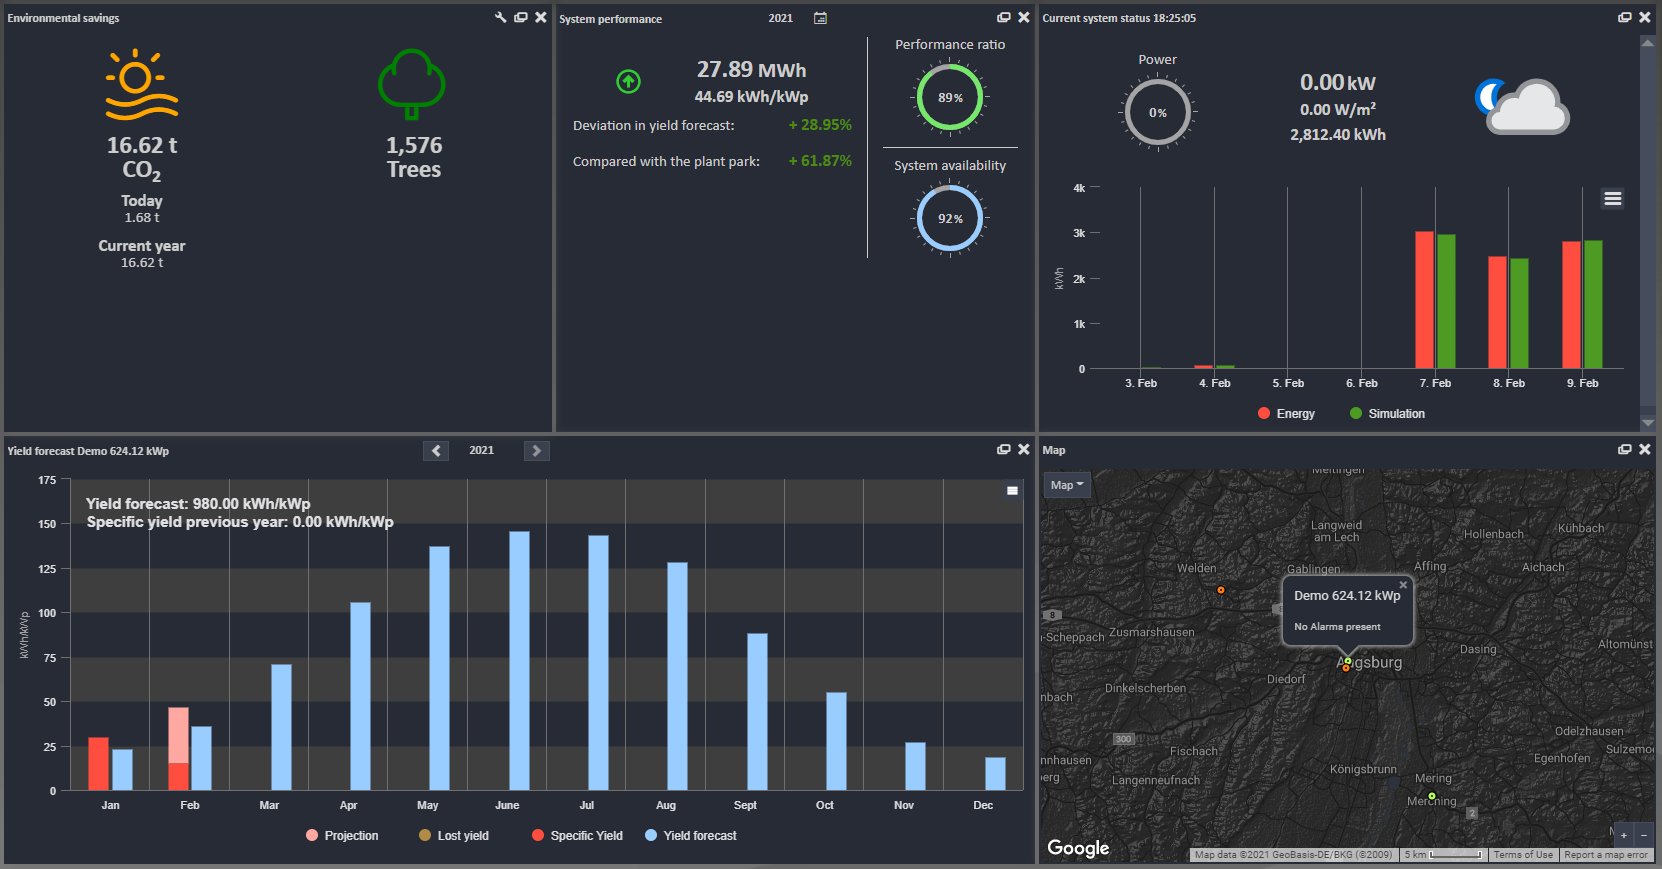Click the System availability 92% gauge
The height and width of the screenshot is (869, 1662).
click(x=950, y=218)
